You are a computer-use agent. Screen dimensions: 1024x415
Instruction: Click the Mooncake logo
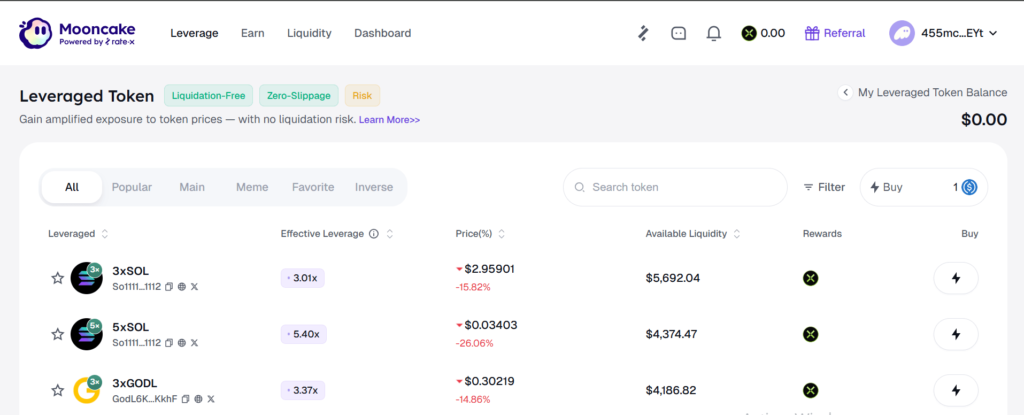pyautogui.click(x=77, y=33)
